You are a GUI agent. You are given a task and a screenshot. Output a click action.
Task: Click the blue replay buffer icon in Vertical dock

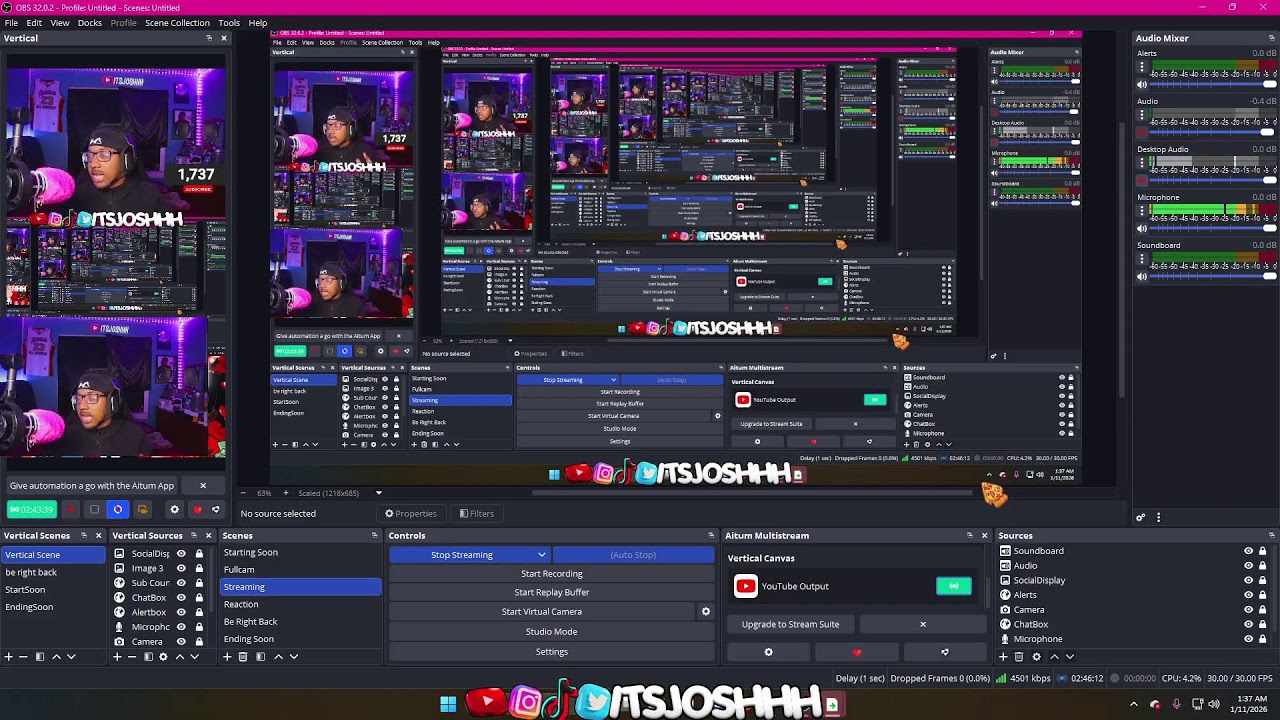point(118,509)
